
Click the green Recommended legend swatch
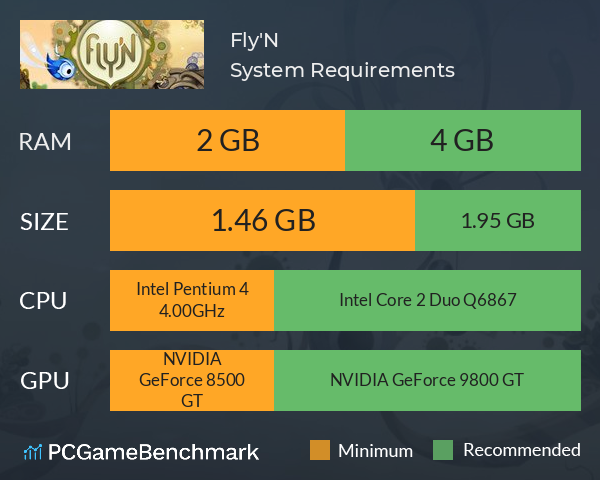click(443, 450)
